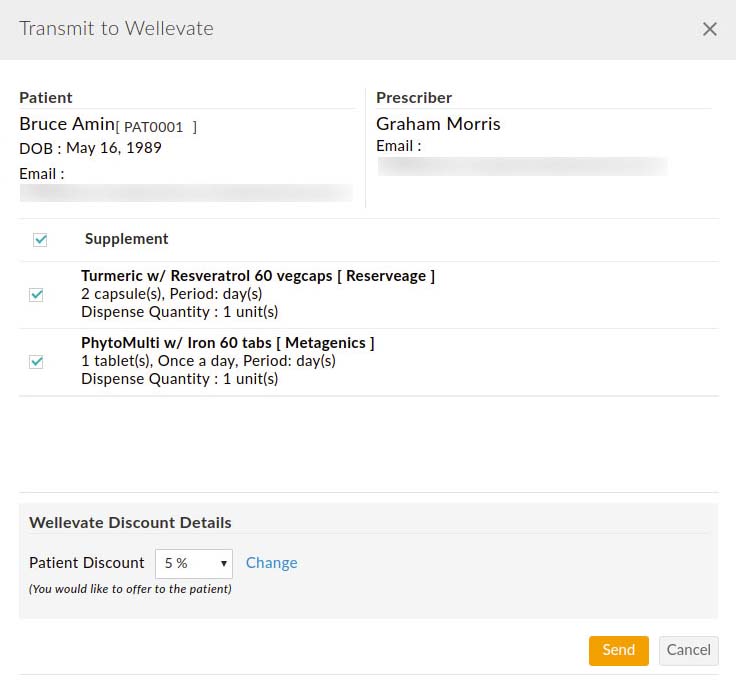736x691 pixels.
Task: Click the Transmit to Wellevate title
Action: 116,28
